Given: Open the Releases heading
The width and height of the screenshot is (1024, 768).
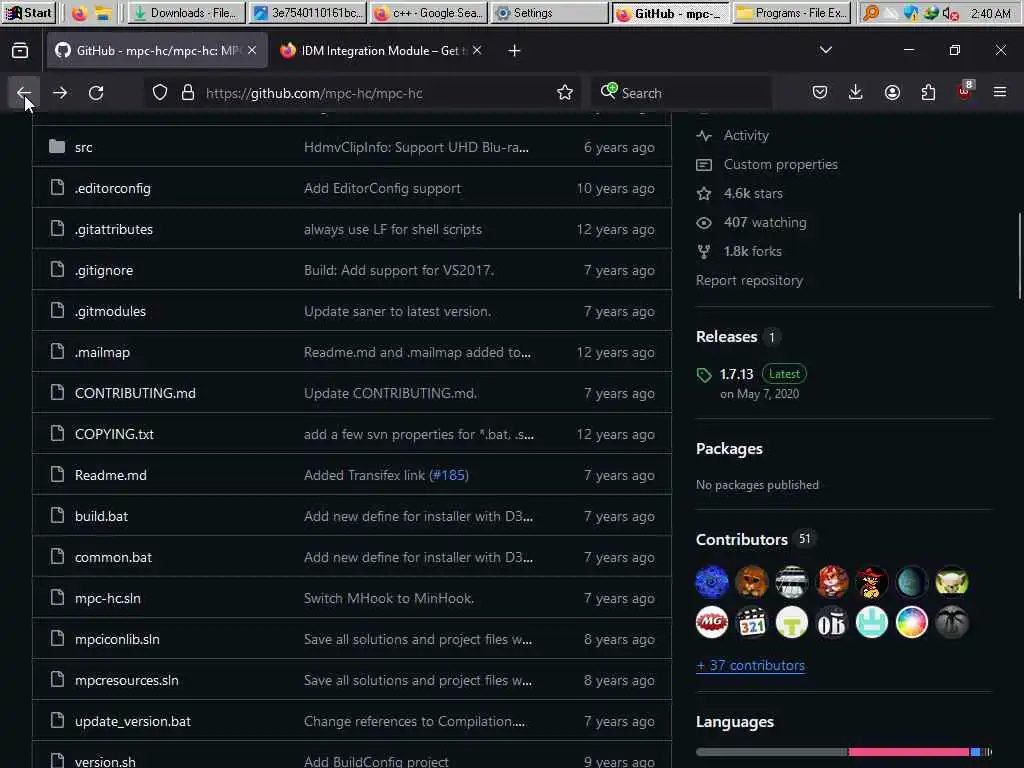Looking at the screenshot, I should coord(726,337).
